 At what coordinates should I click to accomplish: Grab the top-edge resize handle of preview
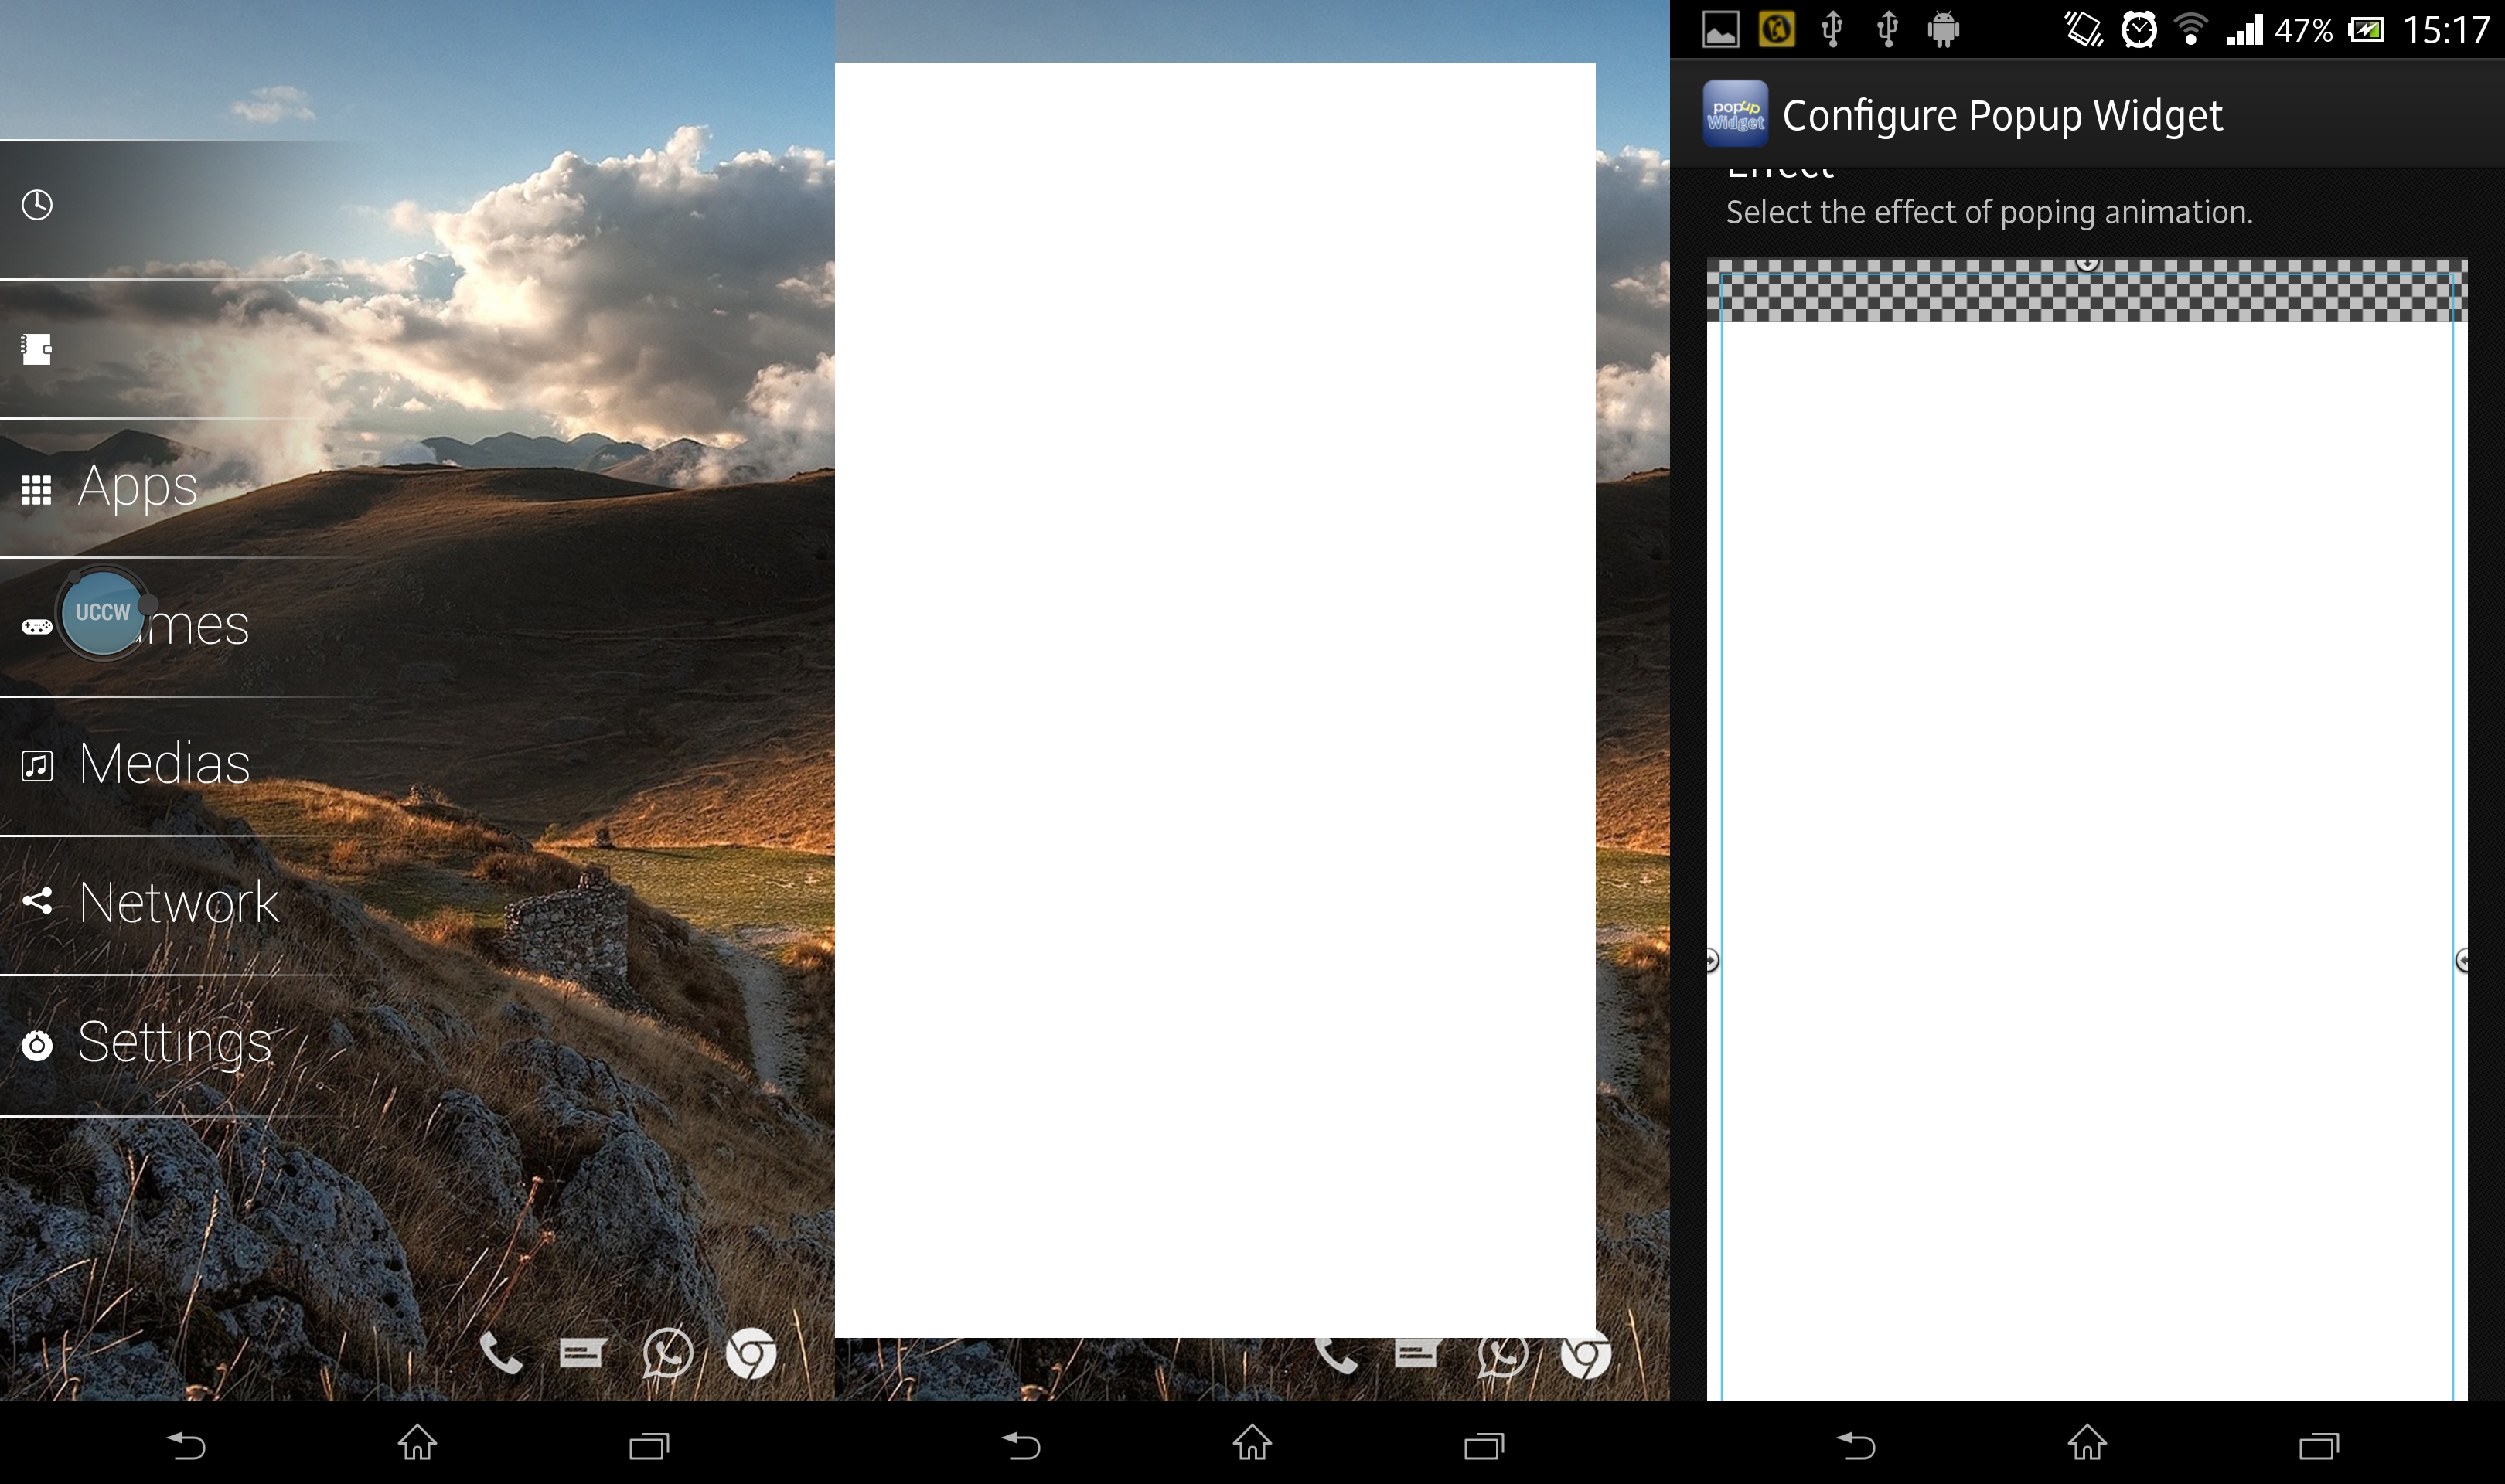[2086, 263]
